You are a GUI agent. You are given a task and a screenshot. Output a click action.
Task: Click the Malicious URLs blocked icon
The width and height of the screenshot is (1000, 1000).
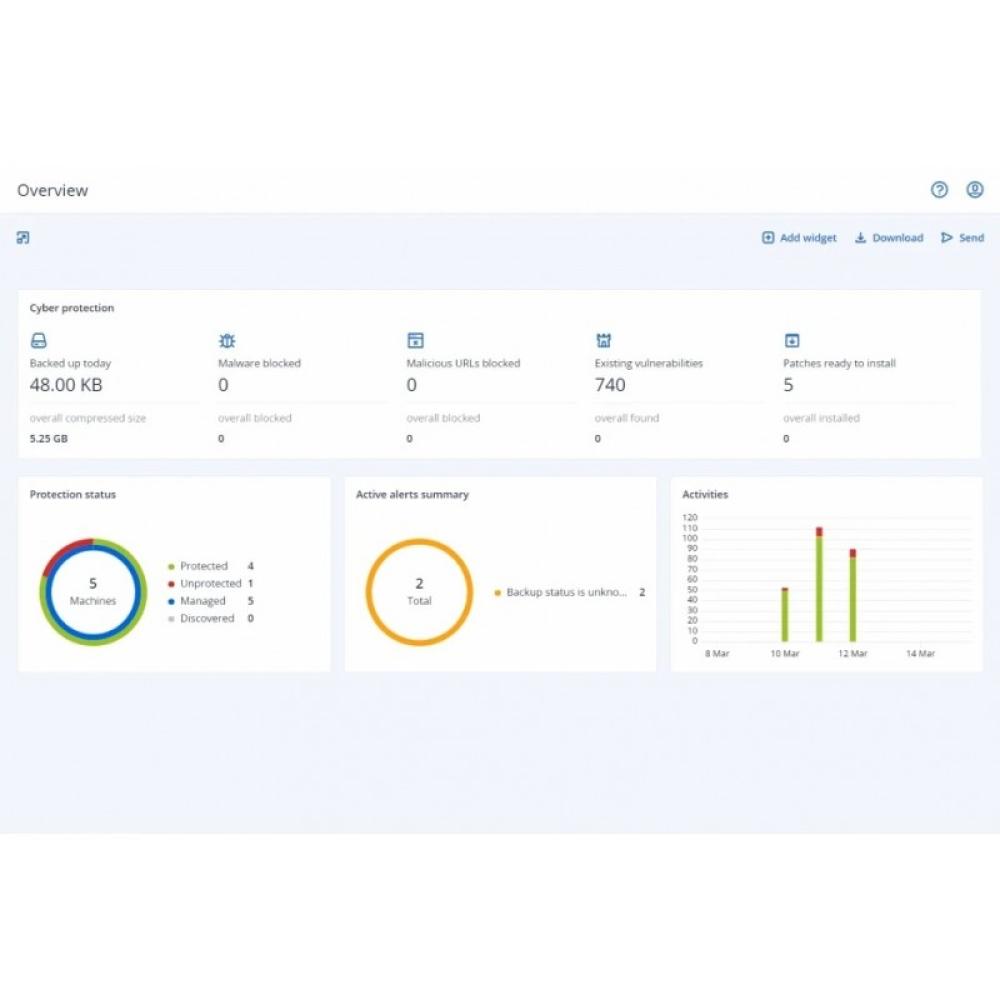point(415,340)
